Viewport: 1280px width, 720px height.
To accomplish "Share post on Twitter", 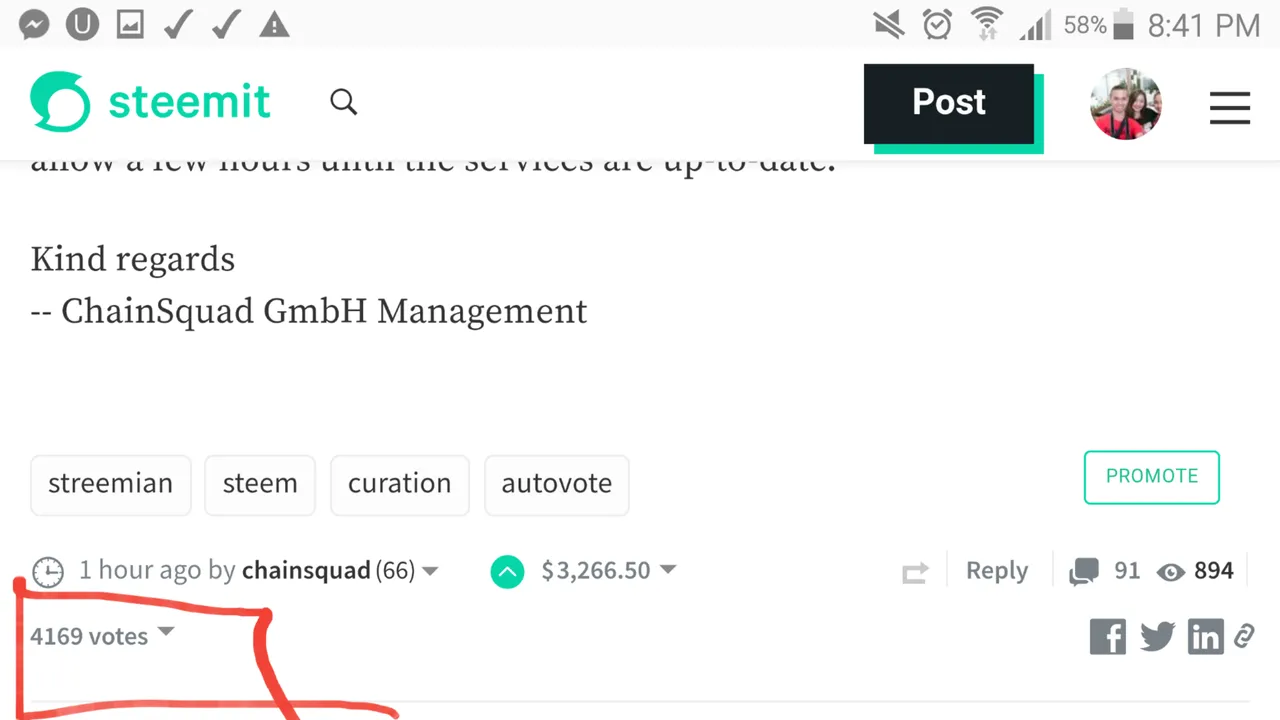I will (x=1157, y=637).
